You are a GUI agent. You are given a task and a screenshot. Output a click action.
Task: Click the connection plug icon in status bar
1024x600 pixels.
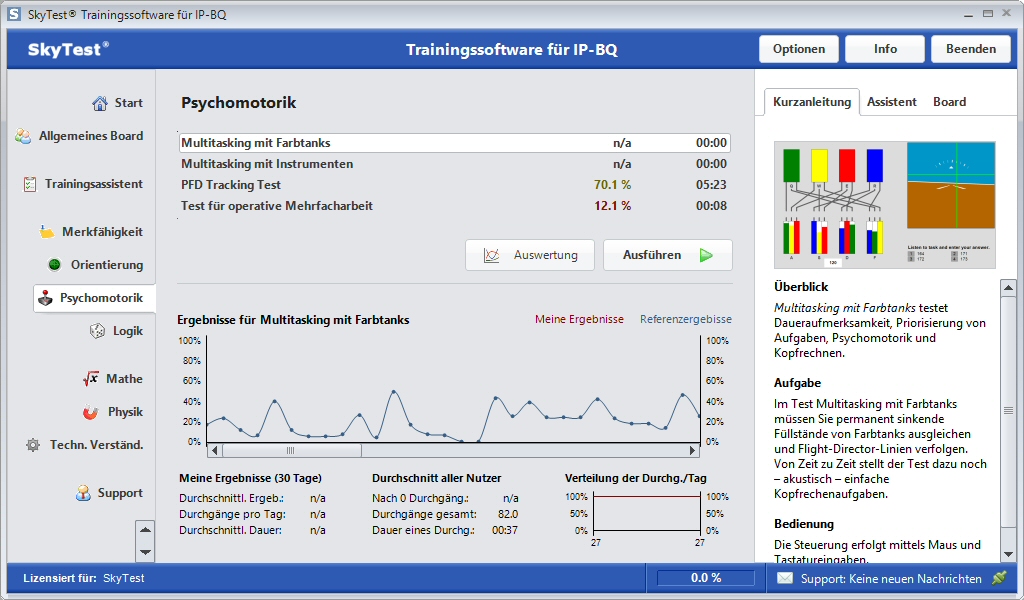[x=998, y=578]
